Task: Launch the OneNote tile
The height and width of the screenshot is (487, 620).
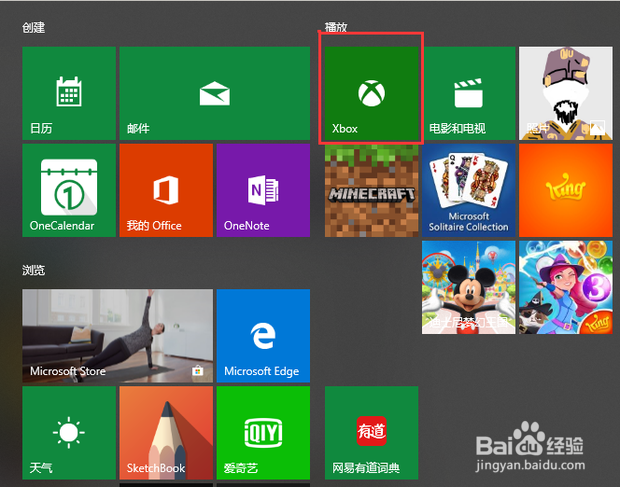Action: 263,190
